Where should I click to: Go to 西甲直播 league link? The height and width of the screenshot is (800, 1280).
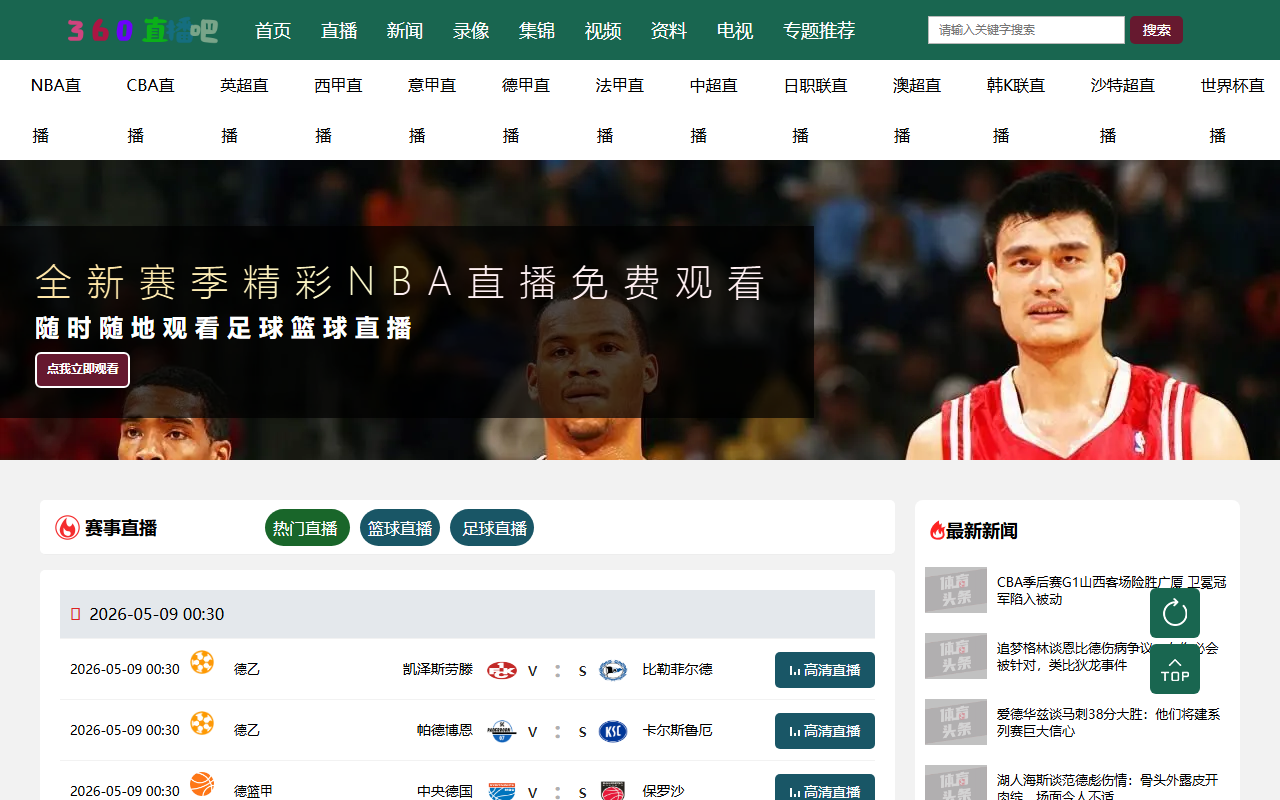[x=338, y=110]
